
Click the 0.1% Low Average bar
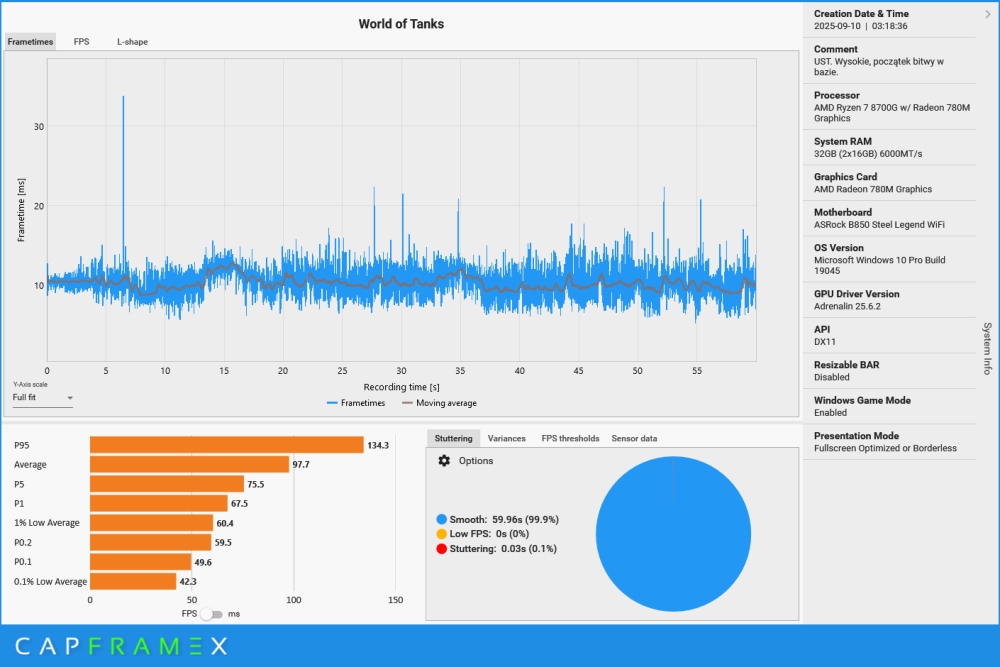coord(133,581)
